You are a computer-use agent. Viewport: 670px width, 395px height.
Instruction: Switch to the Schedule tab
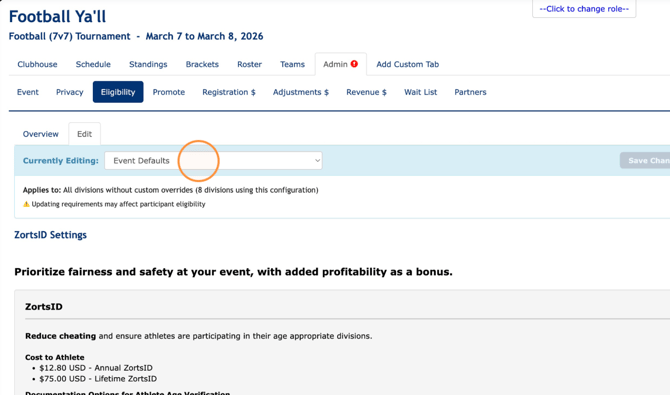point(93,64)
